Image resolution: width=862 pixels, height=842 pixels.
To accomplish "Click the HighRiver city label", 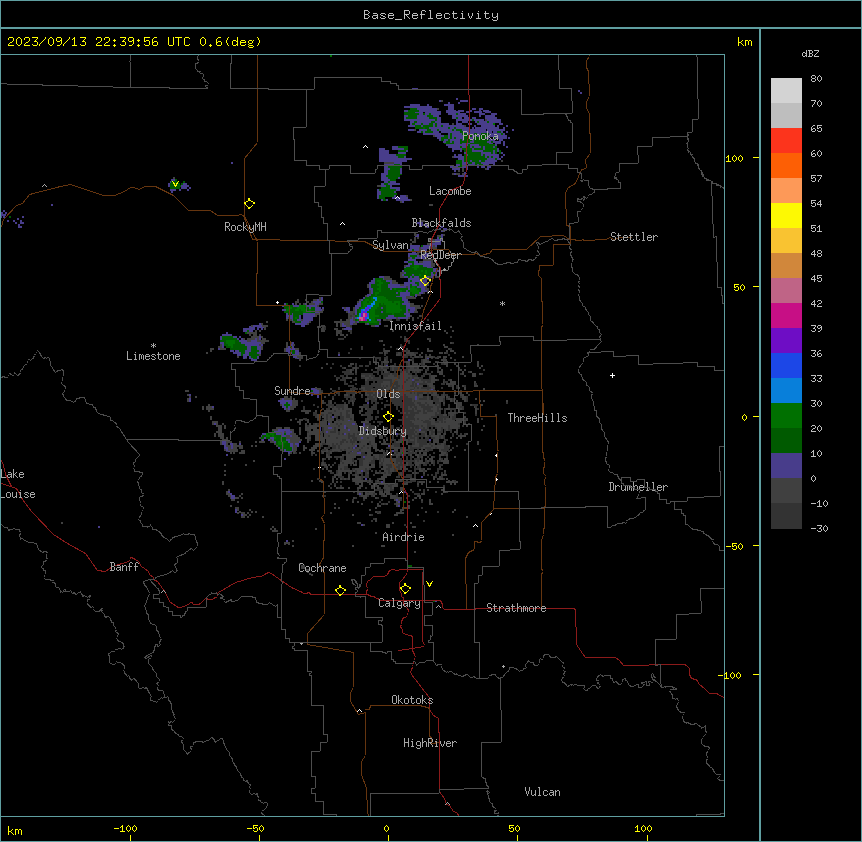I will (430, 743).
